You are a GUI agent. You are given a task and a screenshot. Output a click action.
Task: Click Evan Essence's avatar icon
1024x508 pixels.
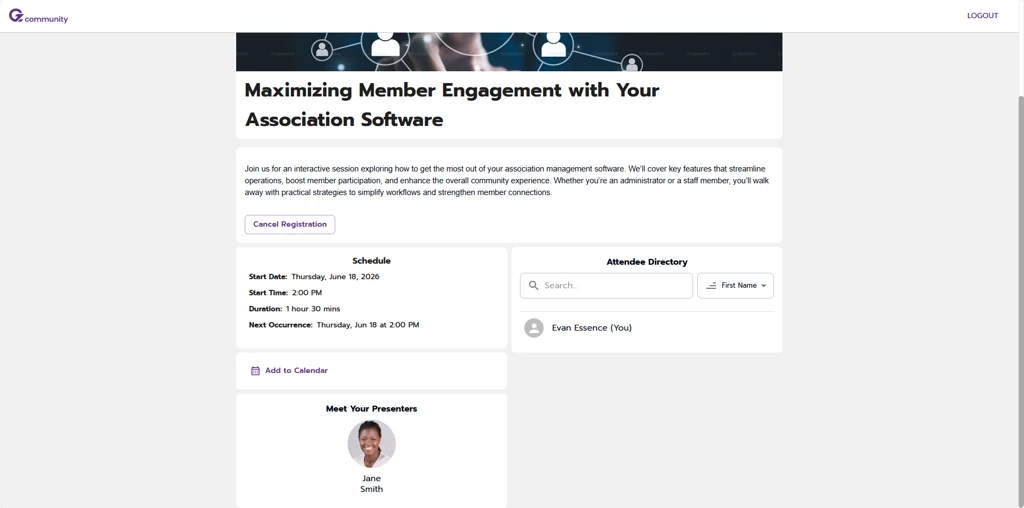(x=534, y=328)
